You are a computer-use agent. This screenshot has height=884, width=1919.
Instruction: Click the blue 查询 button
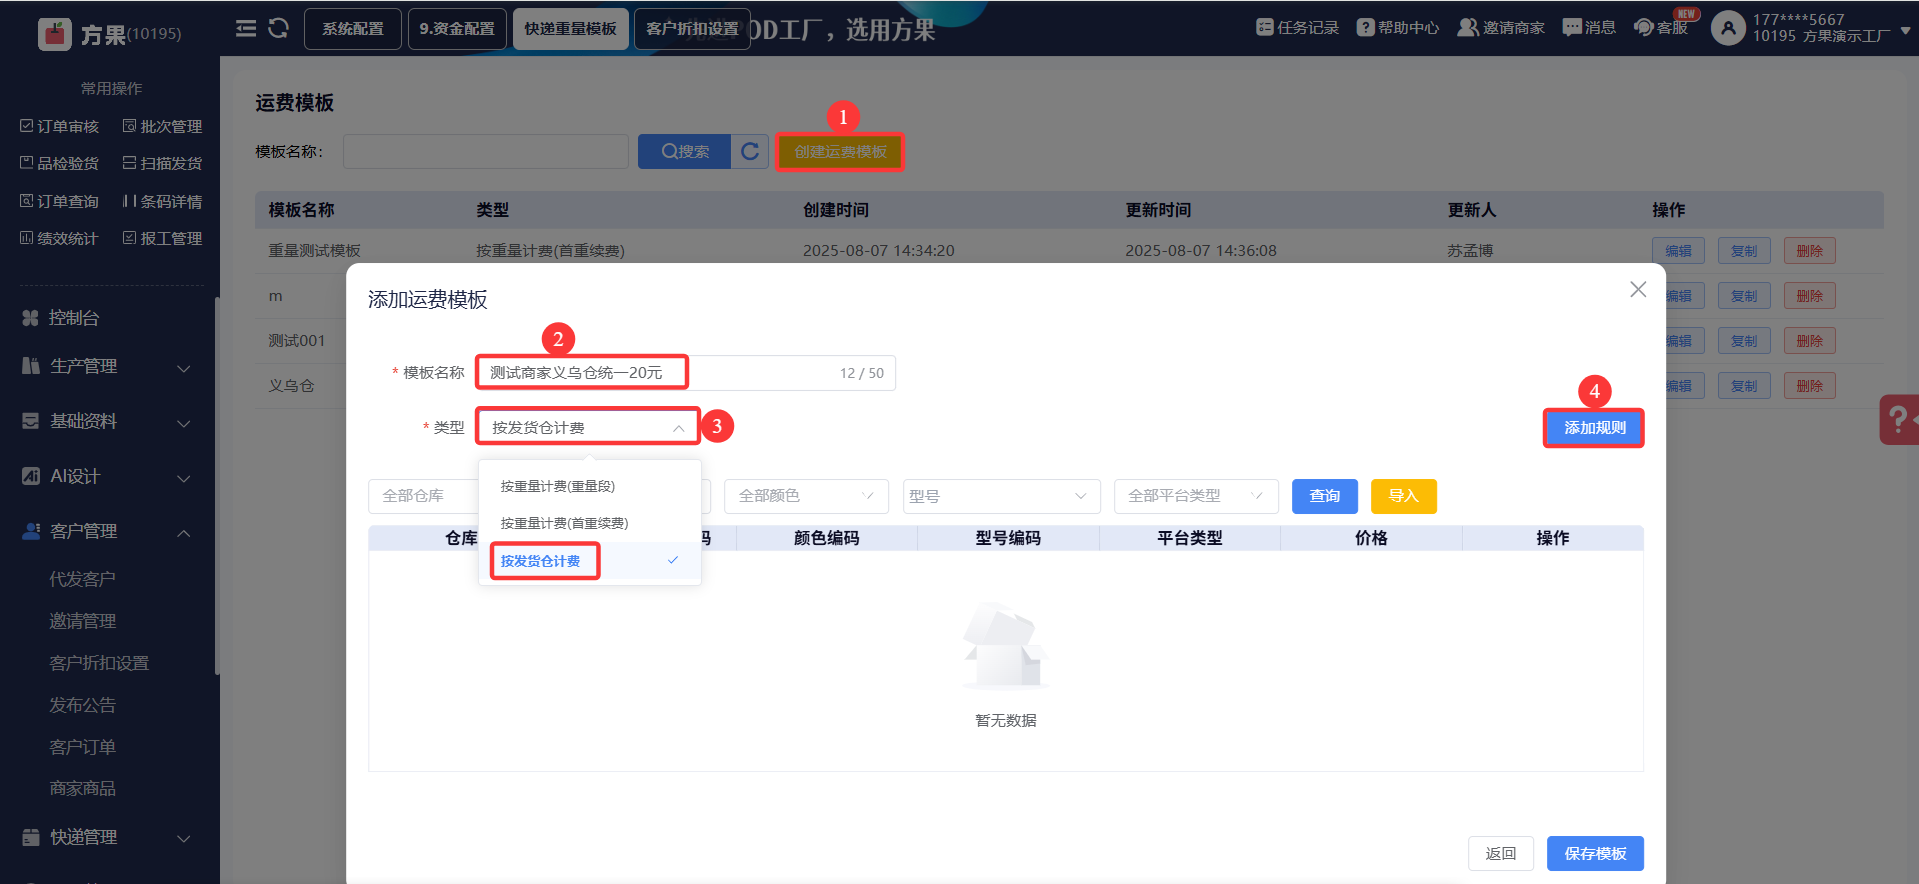click(x=1325, y=496)
